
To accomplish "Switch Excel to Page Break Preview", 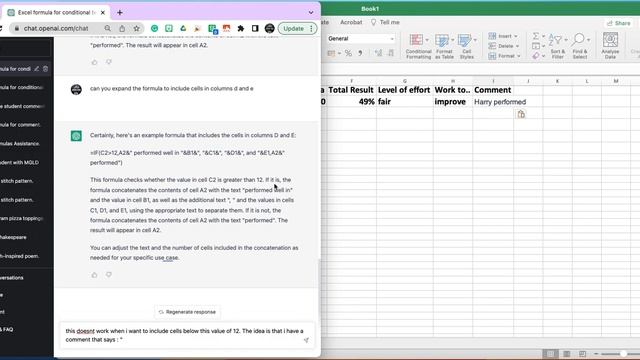I will pos(582,354).
